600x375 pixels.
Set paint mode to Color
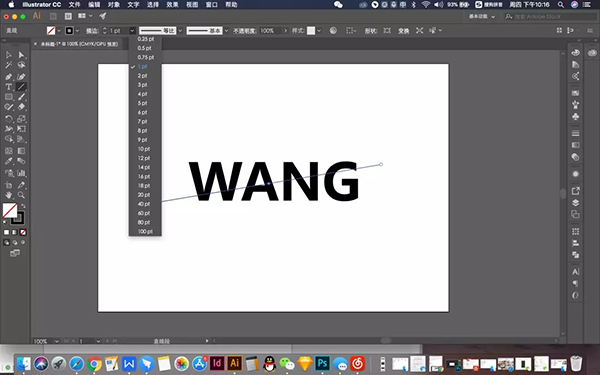(7, 232)
